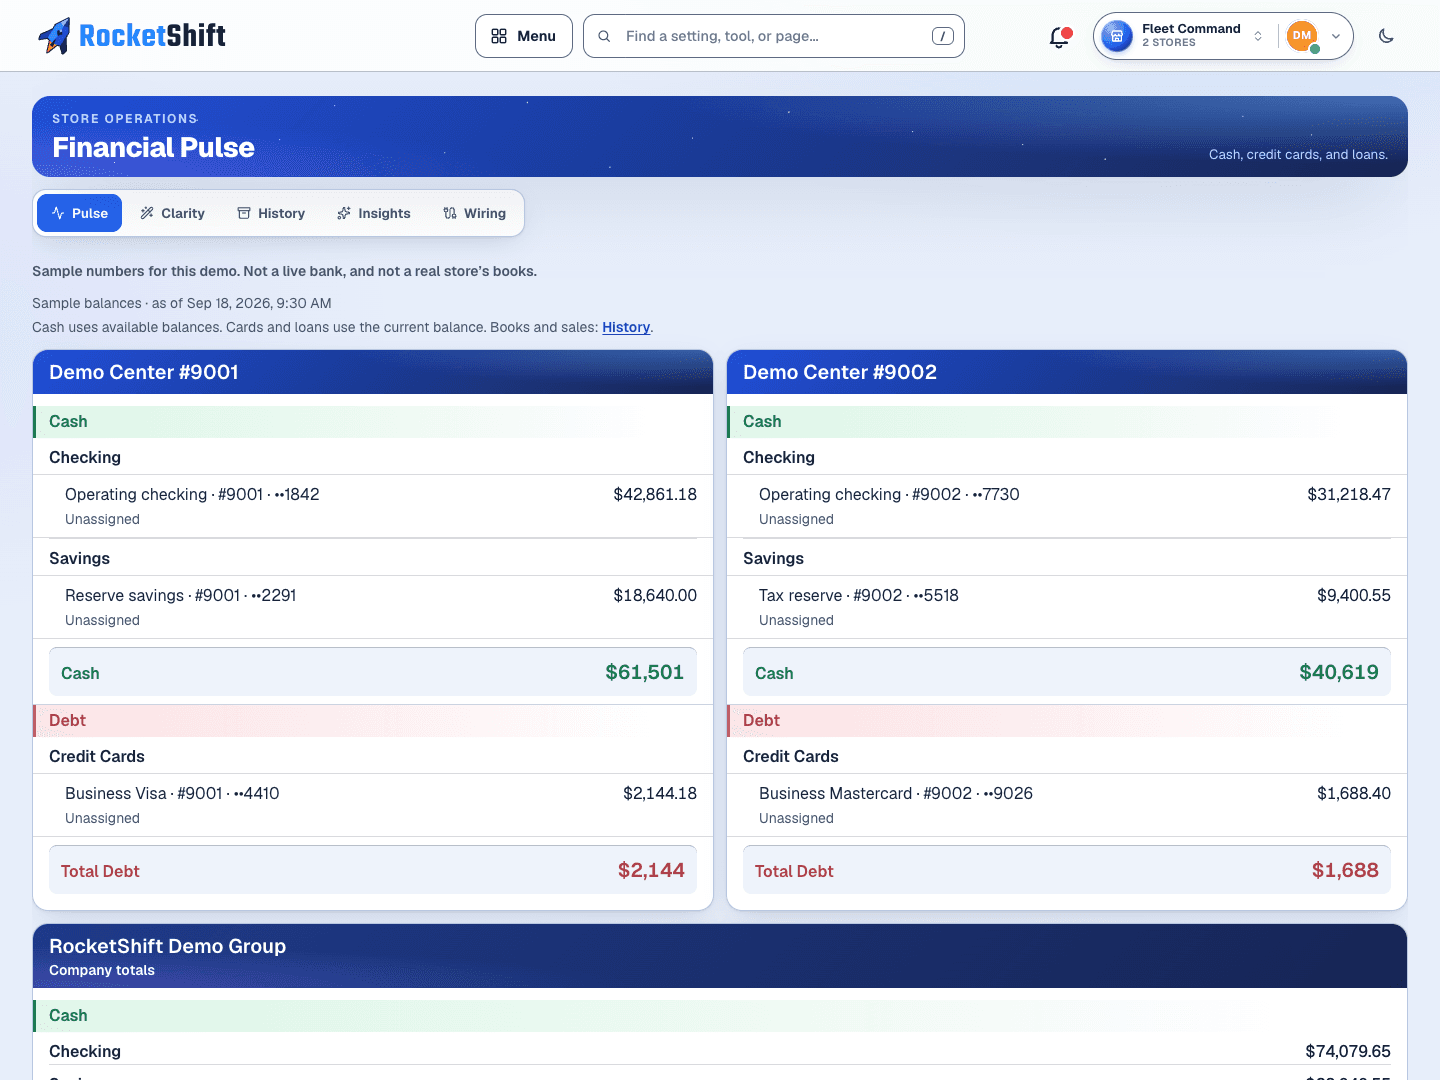Toggle dark mode moon icon
The image size is (1440, 1080).
click(x=1386, y=36)
